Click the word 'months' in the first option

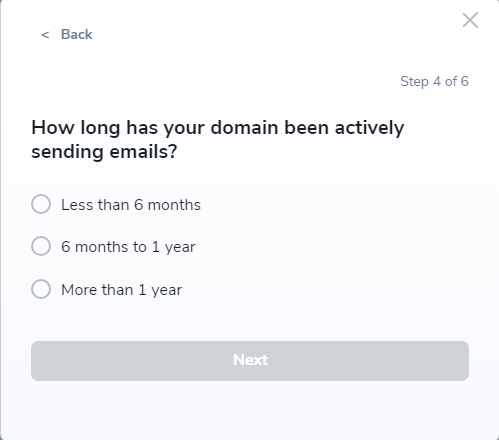pyautogui.click(x=174, y=205)
